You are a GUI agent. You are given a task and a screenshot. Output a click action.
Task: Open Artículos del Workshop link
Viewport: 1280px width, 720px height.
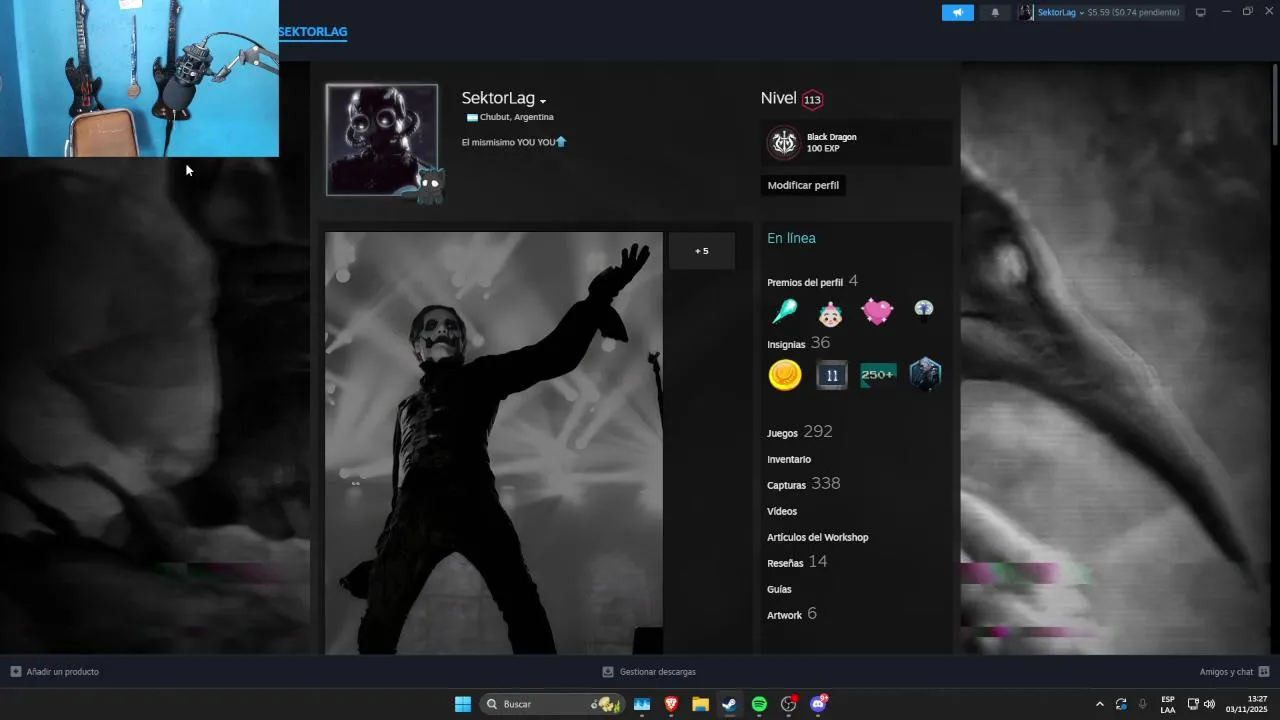coord(818,537)
